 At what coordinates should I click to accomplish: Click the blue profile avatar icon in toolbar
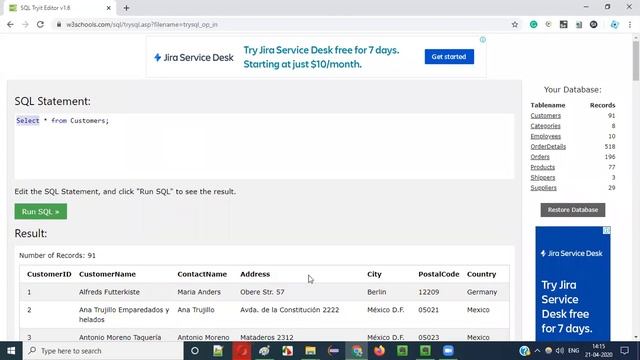click(x=614, y=24)
